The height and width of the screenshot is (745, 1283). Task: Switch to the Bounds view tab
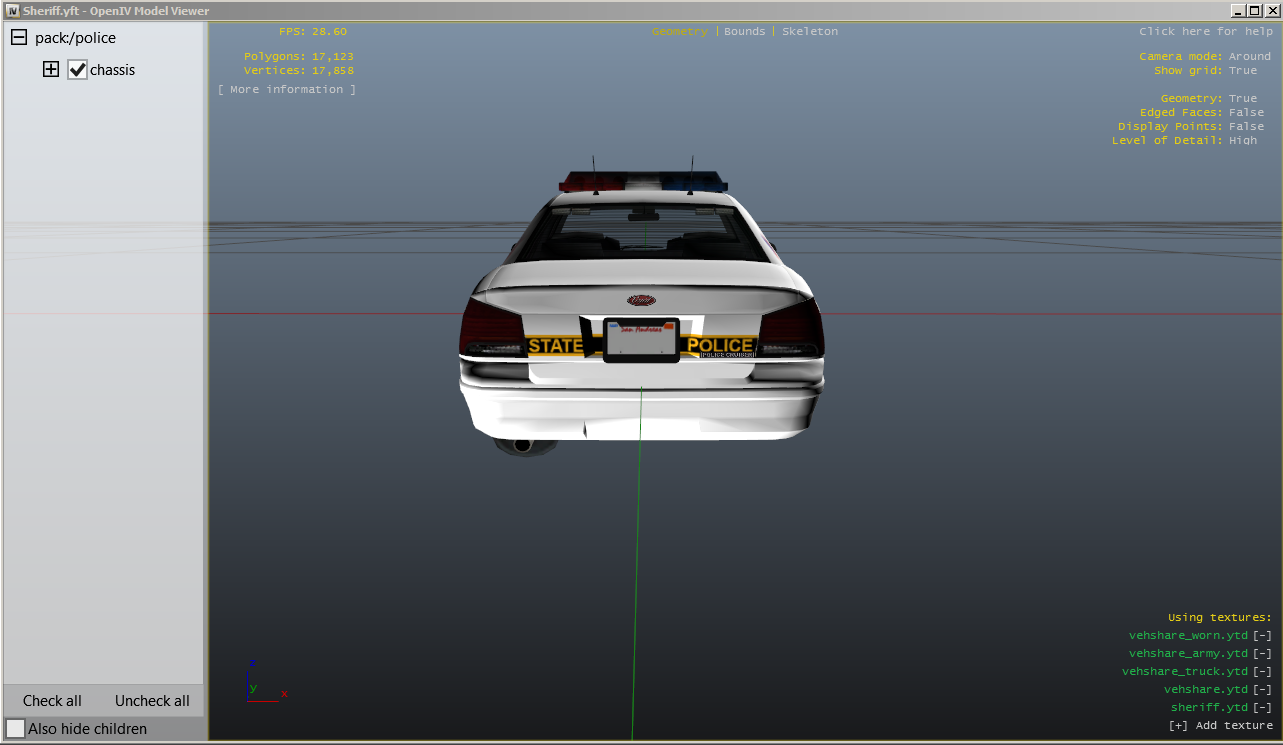(x=744, y=32)
